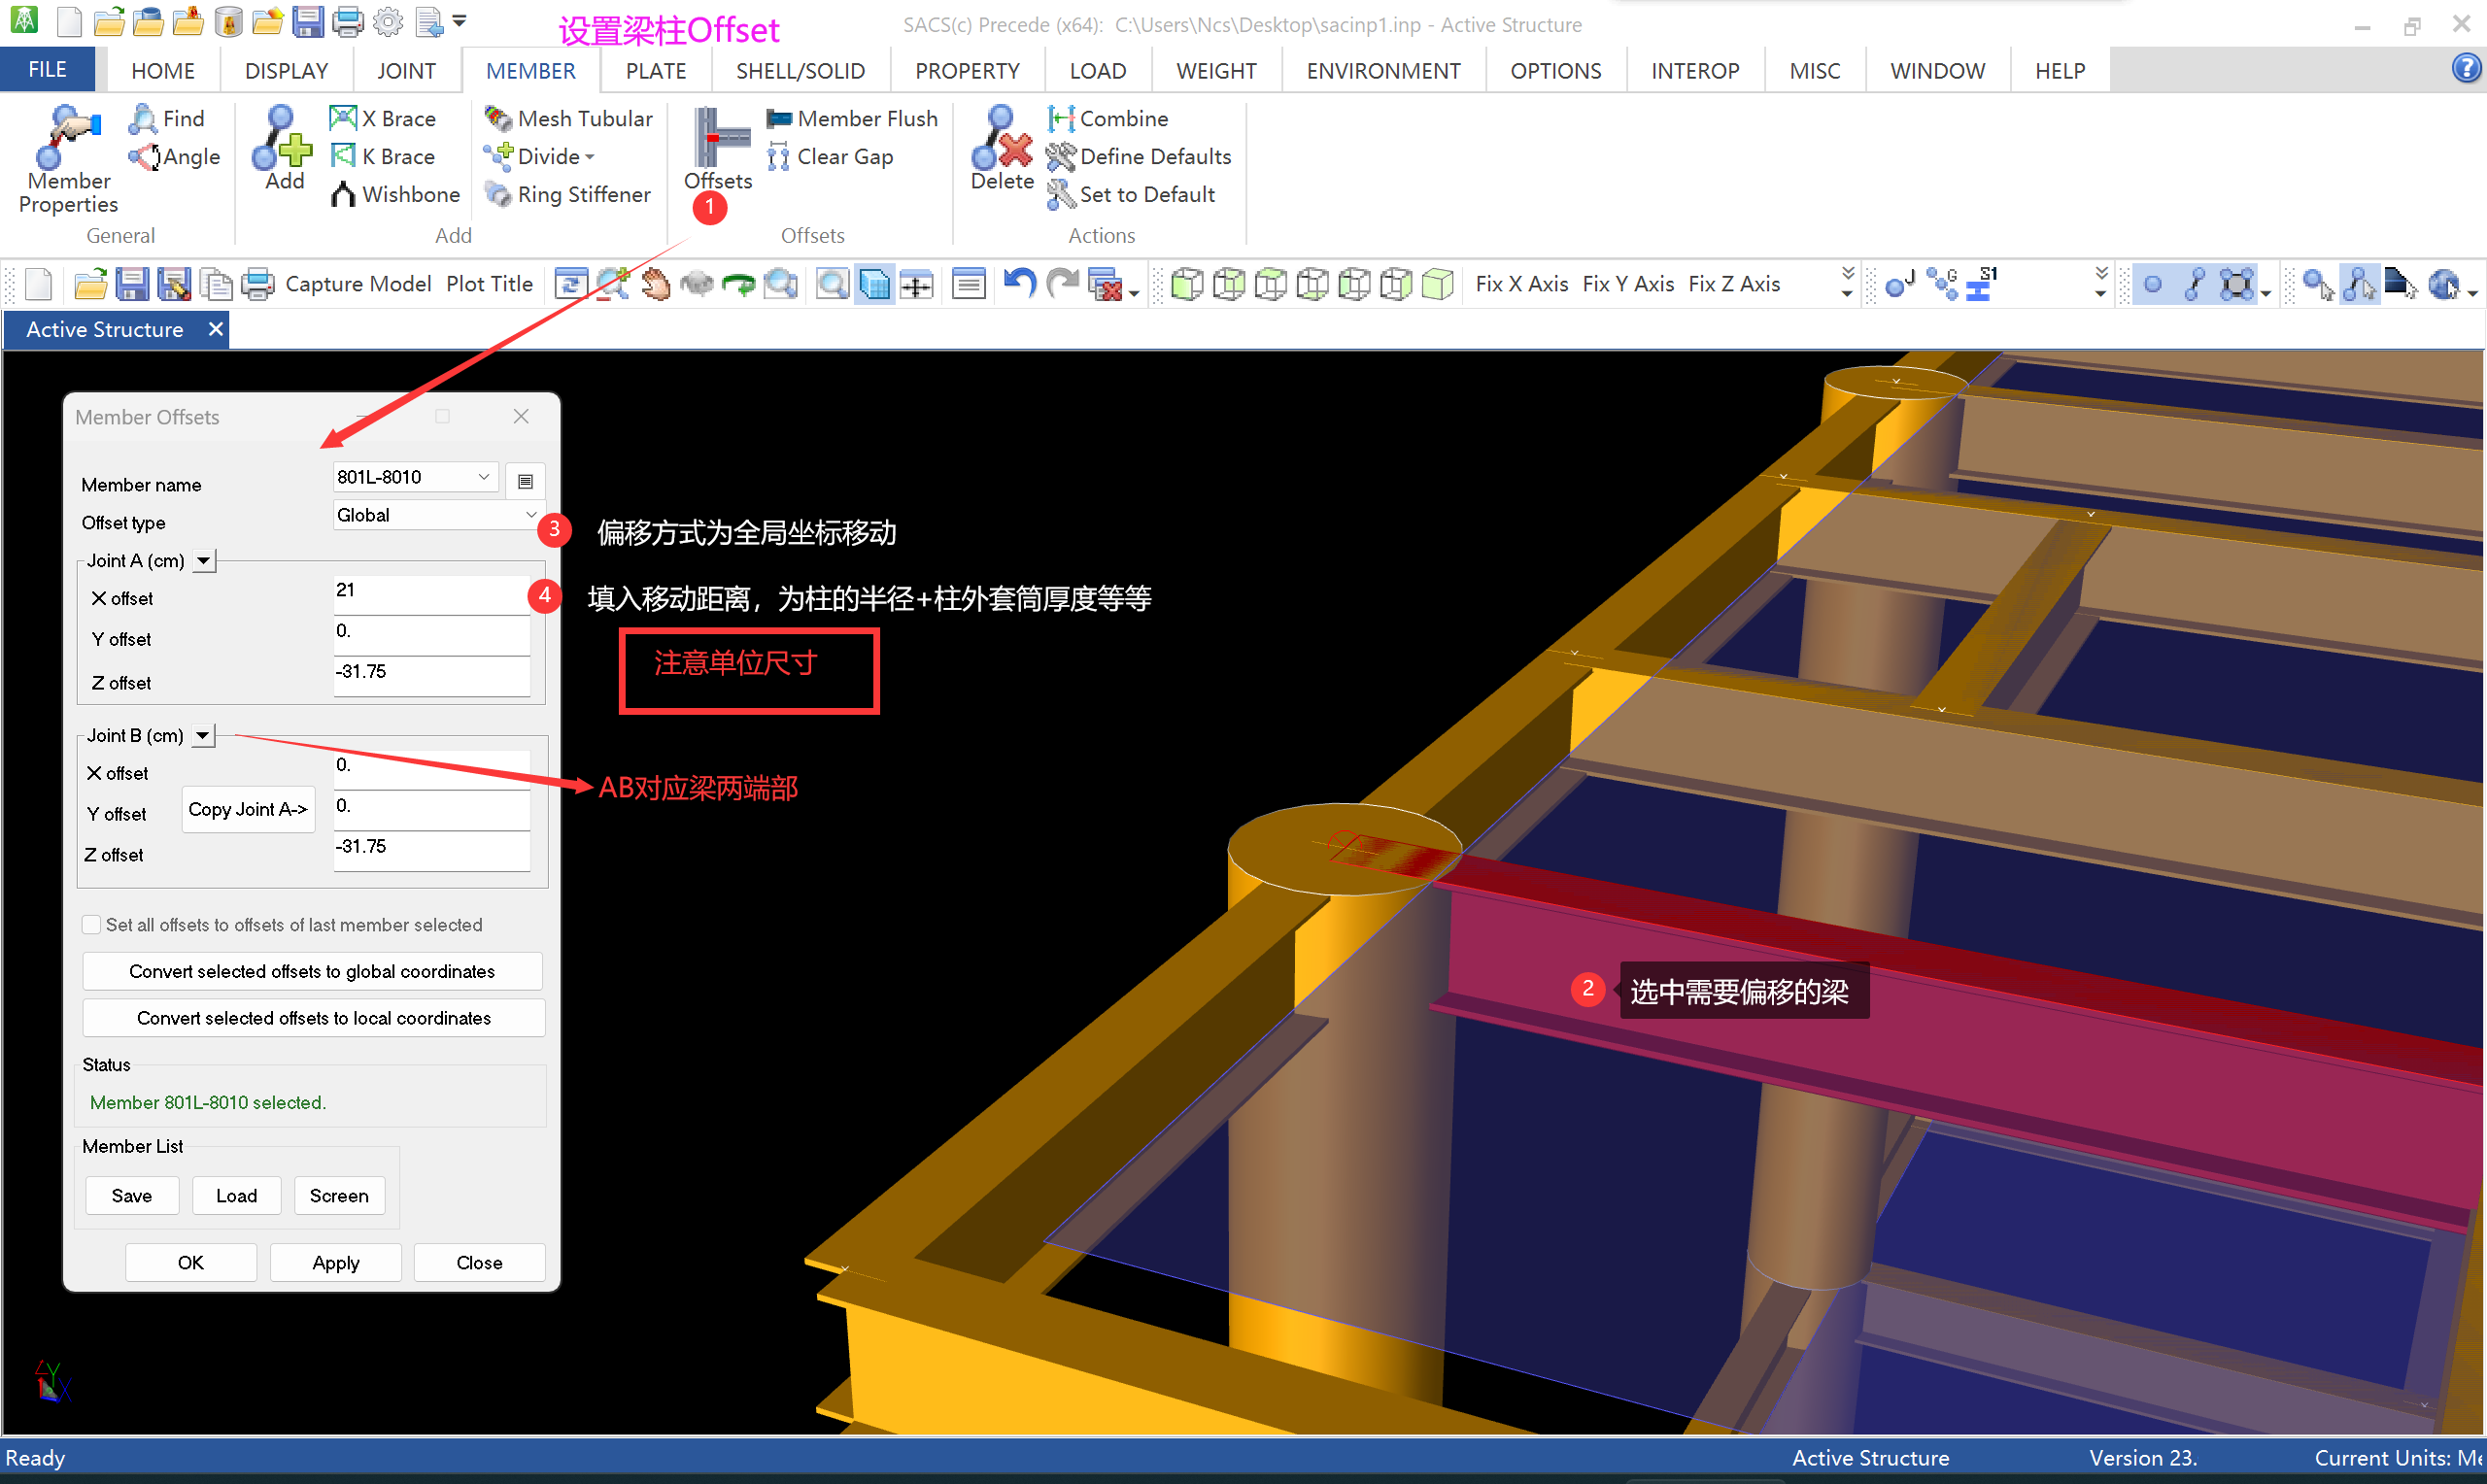Click the Mesh Tubular tool
The image size is (2487, 1484).
pyautogui.click(x=568, y=118)
